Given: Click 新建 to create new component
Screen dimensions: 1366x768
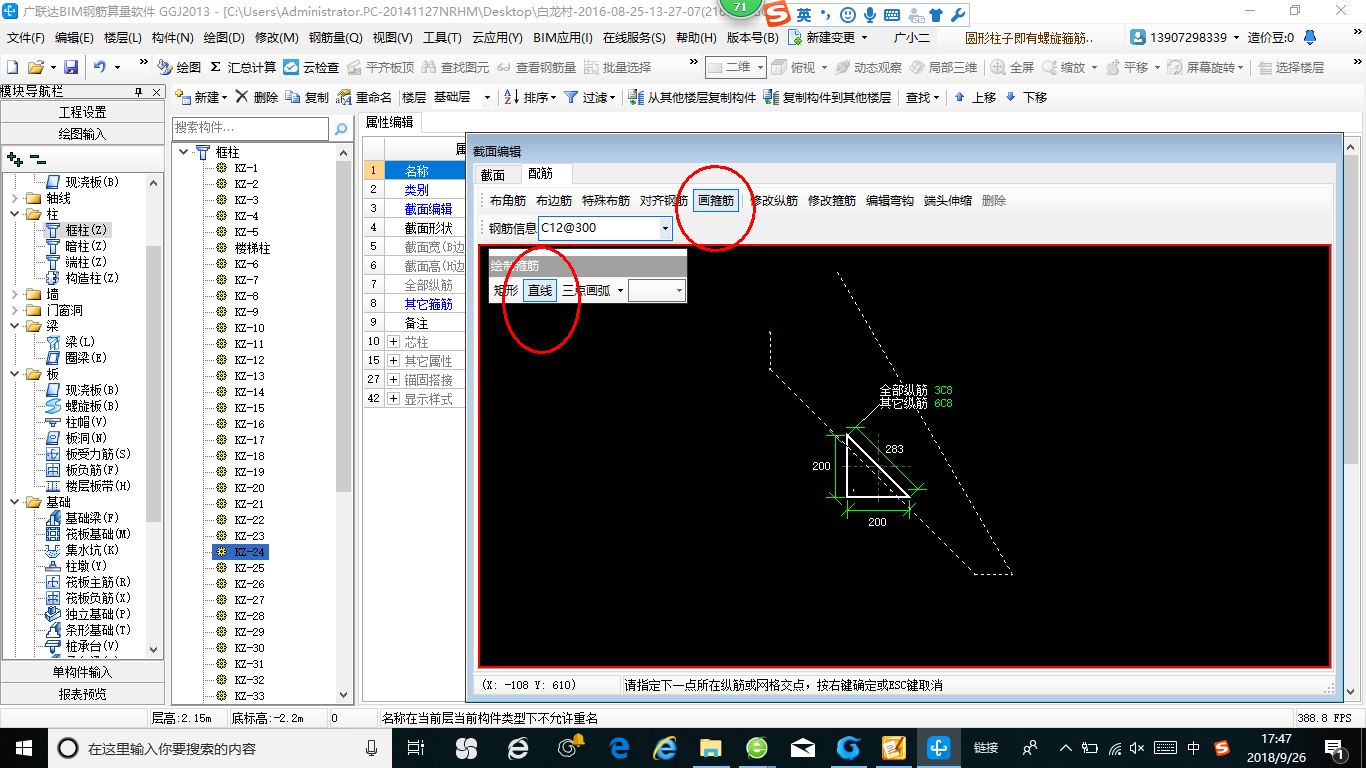Looking at the screenshot, I should click(x=201, y=97).
